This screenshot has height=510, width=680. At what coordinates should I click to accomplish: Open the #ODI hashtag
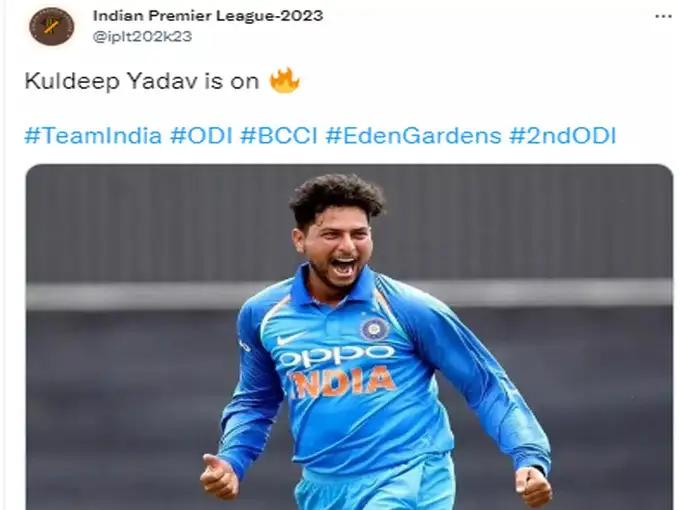pos(201,136)
